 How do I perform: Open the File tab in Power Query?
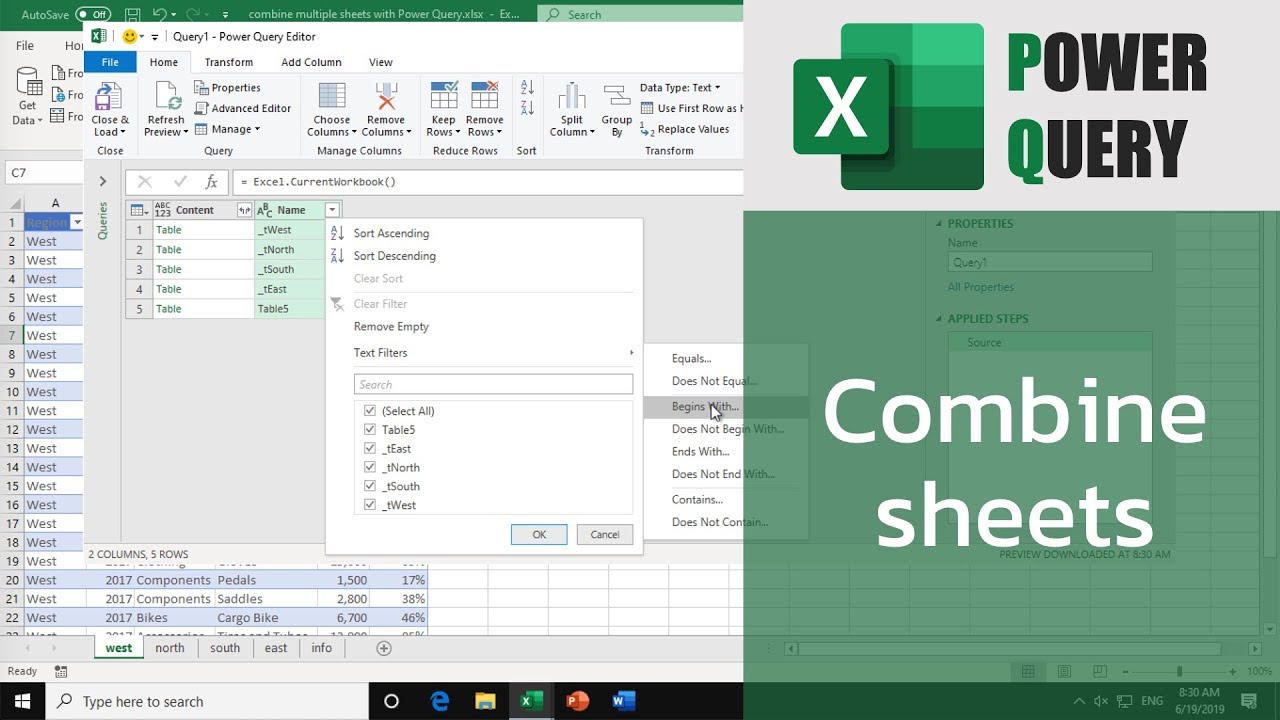click(110, 62)
